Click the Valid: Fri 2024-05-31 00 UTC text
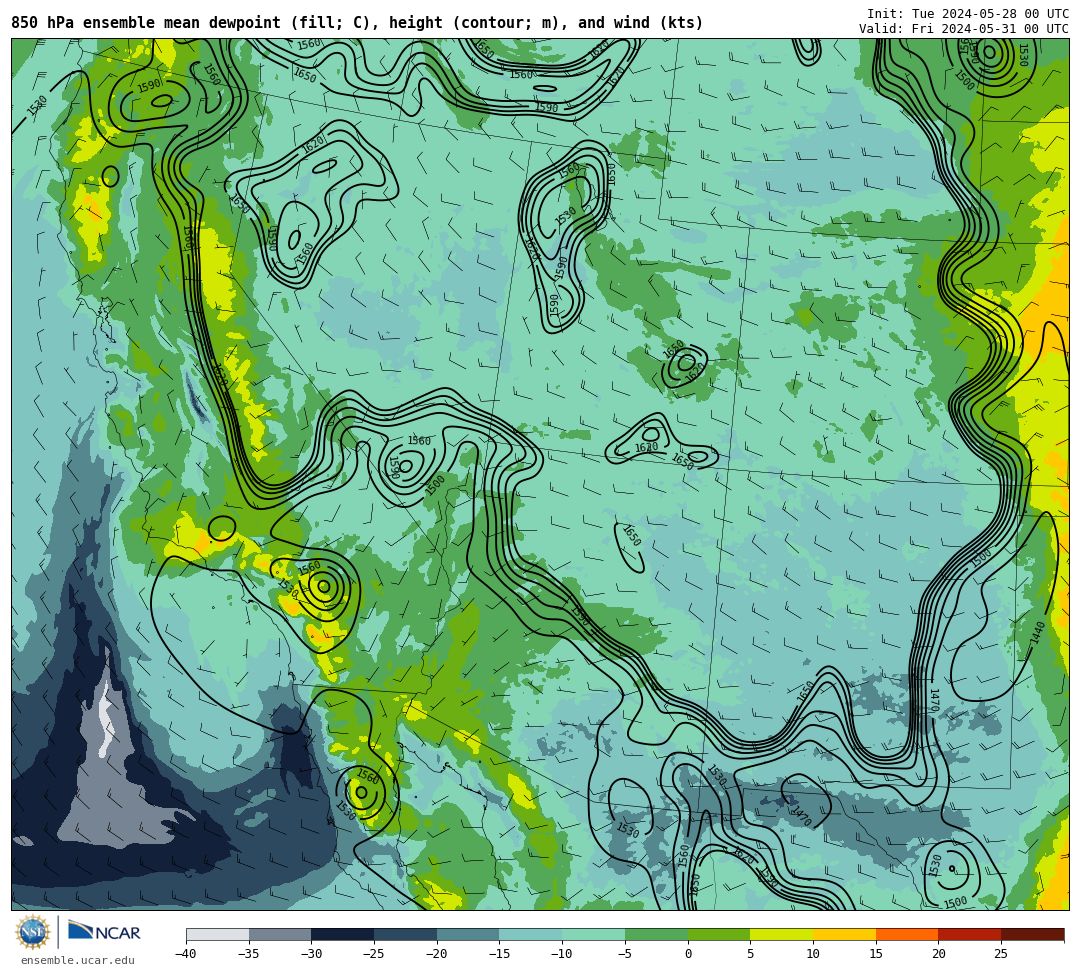The image size is (1080, 973). (964, 29)
